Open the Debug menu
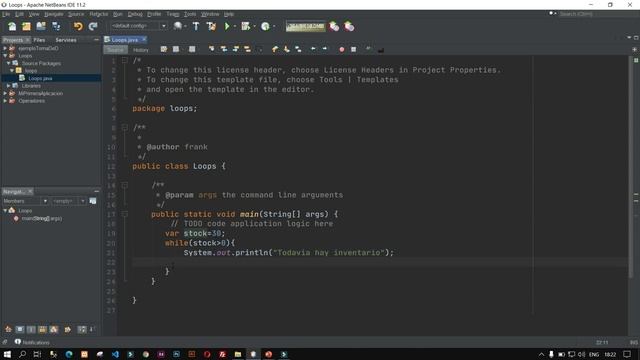 (x=135, y=14)
